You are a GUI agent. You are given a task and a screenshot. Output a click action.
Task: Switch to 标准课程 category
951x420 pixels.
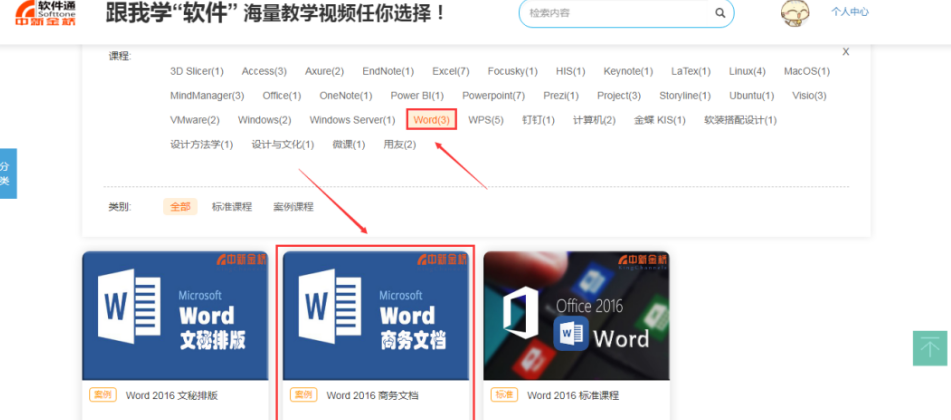pyautogui.click(x=231, y=207)
